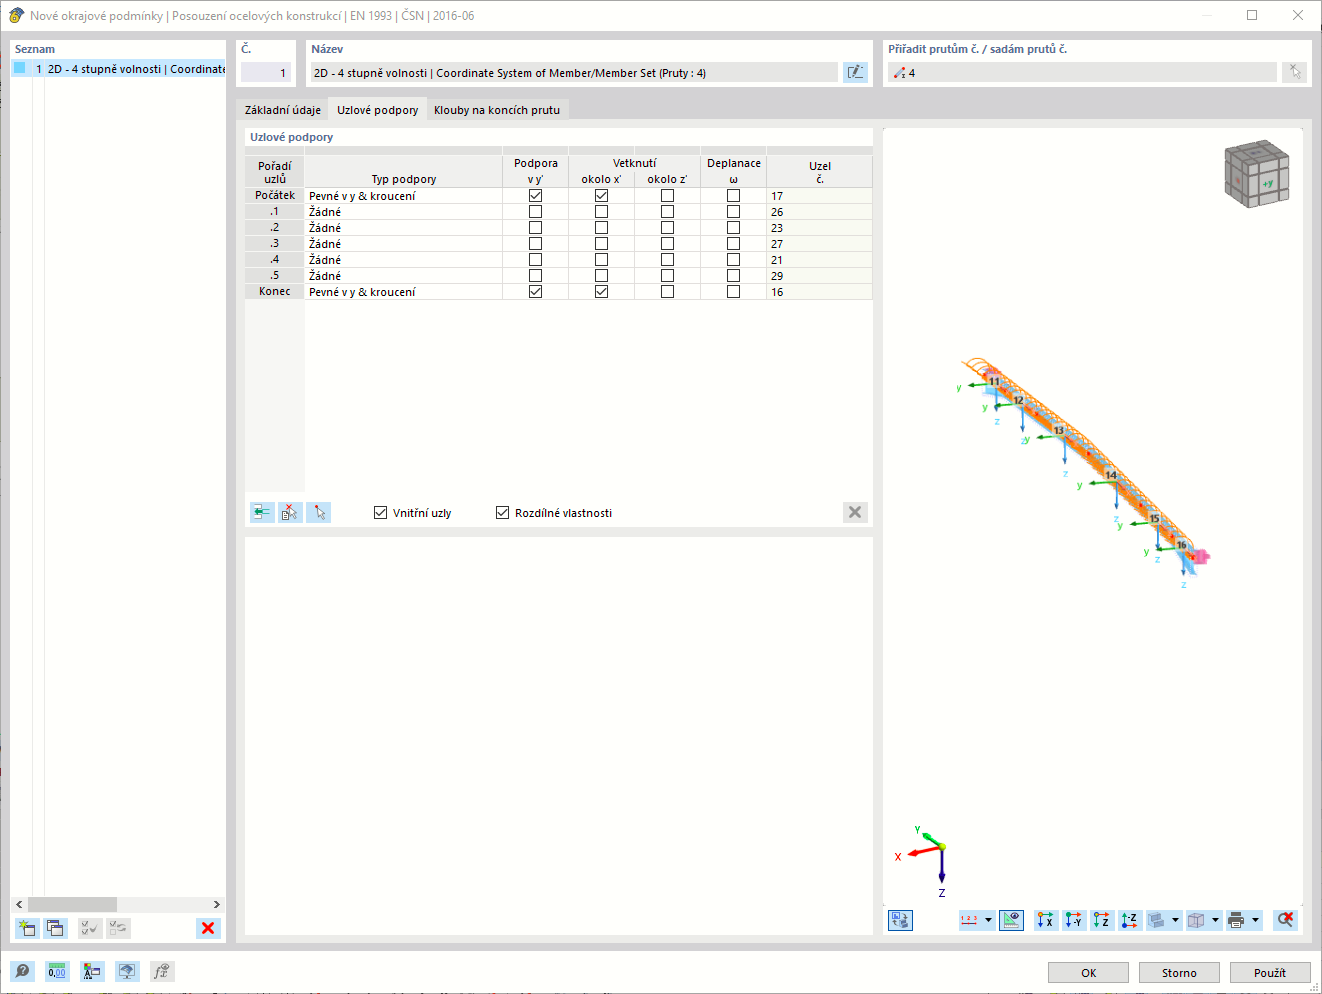This screenshot has height=994, width=1322.
Task: Select the "Pevné v y & kroucení" cell in Konec row
Action: (403, 292)
